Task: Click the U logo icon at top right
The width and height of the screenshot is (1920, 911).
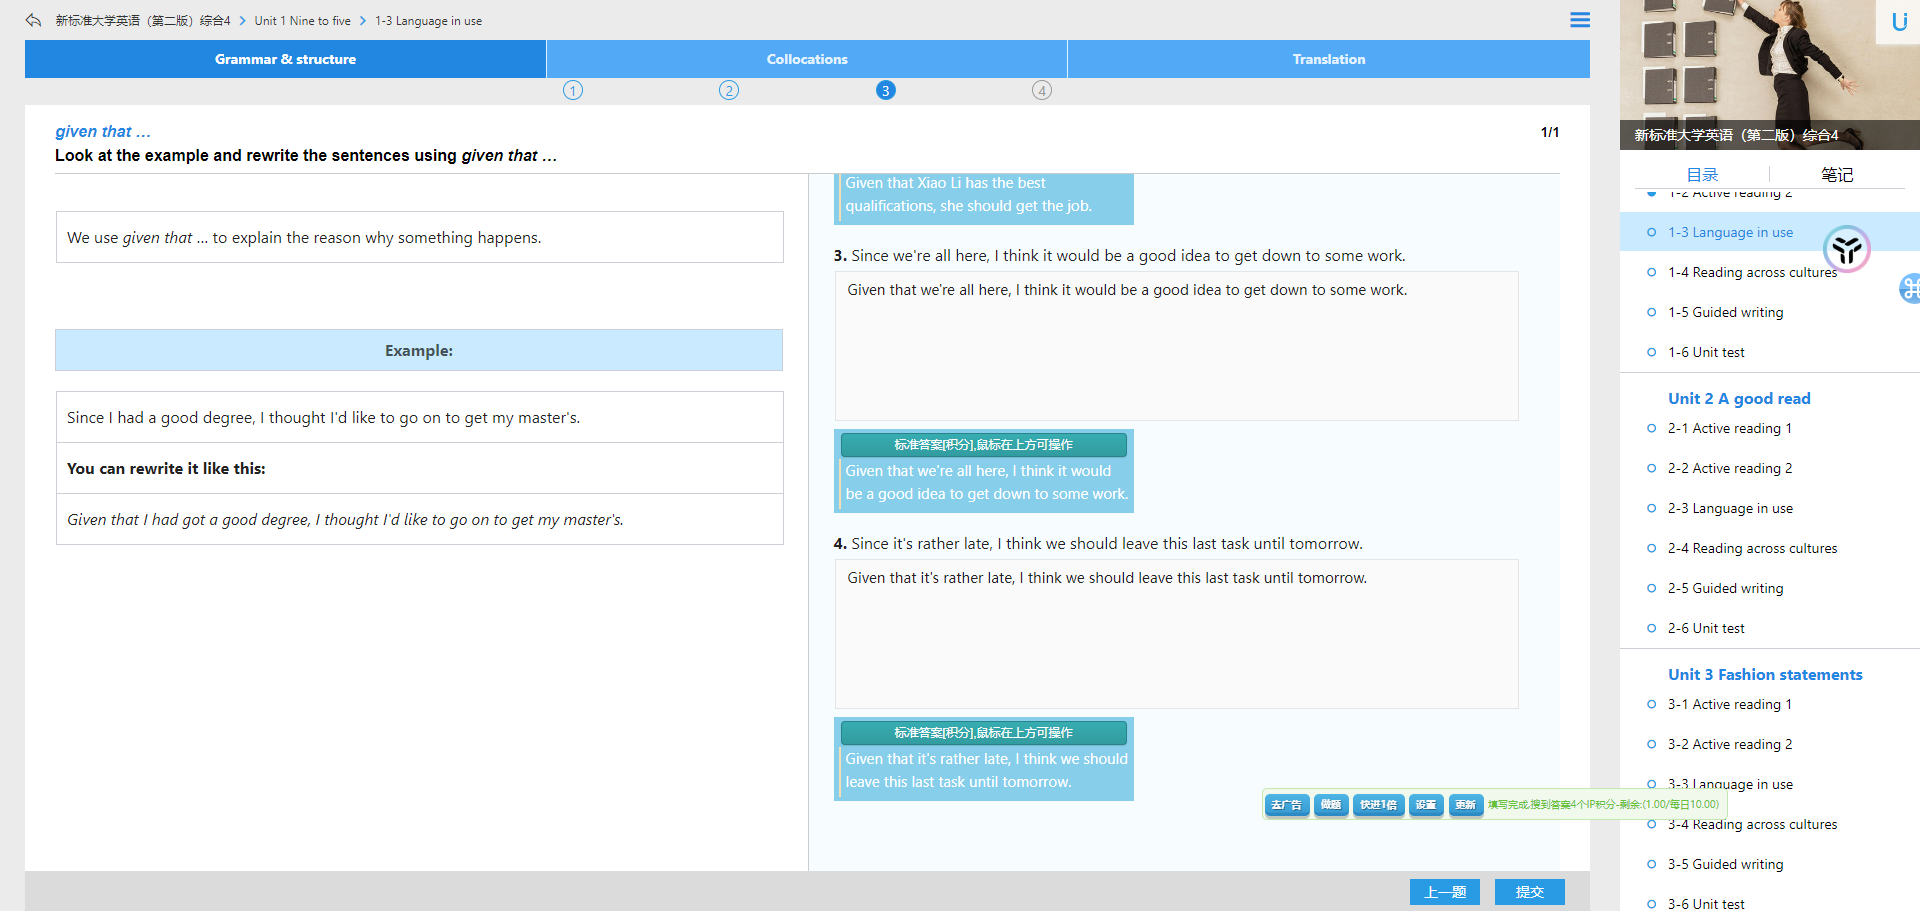Action: click(1899, 22)
